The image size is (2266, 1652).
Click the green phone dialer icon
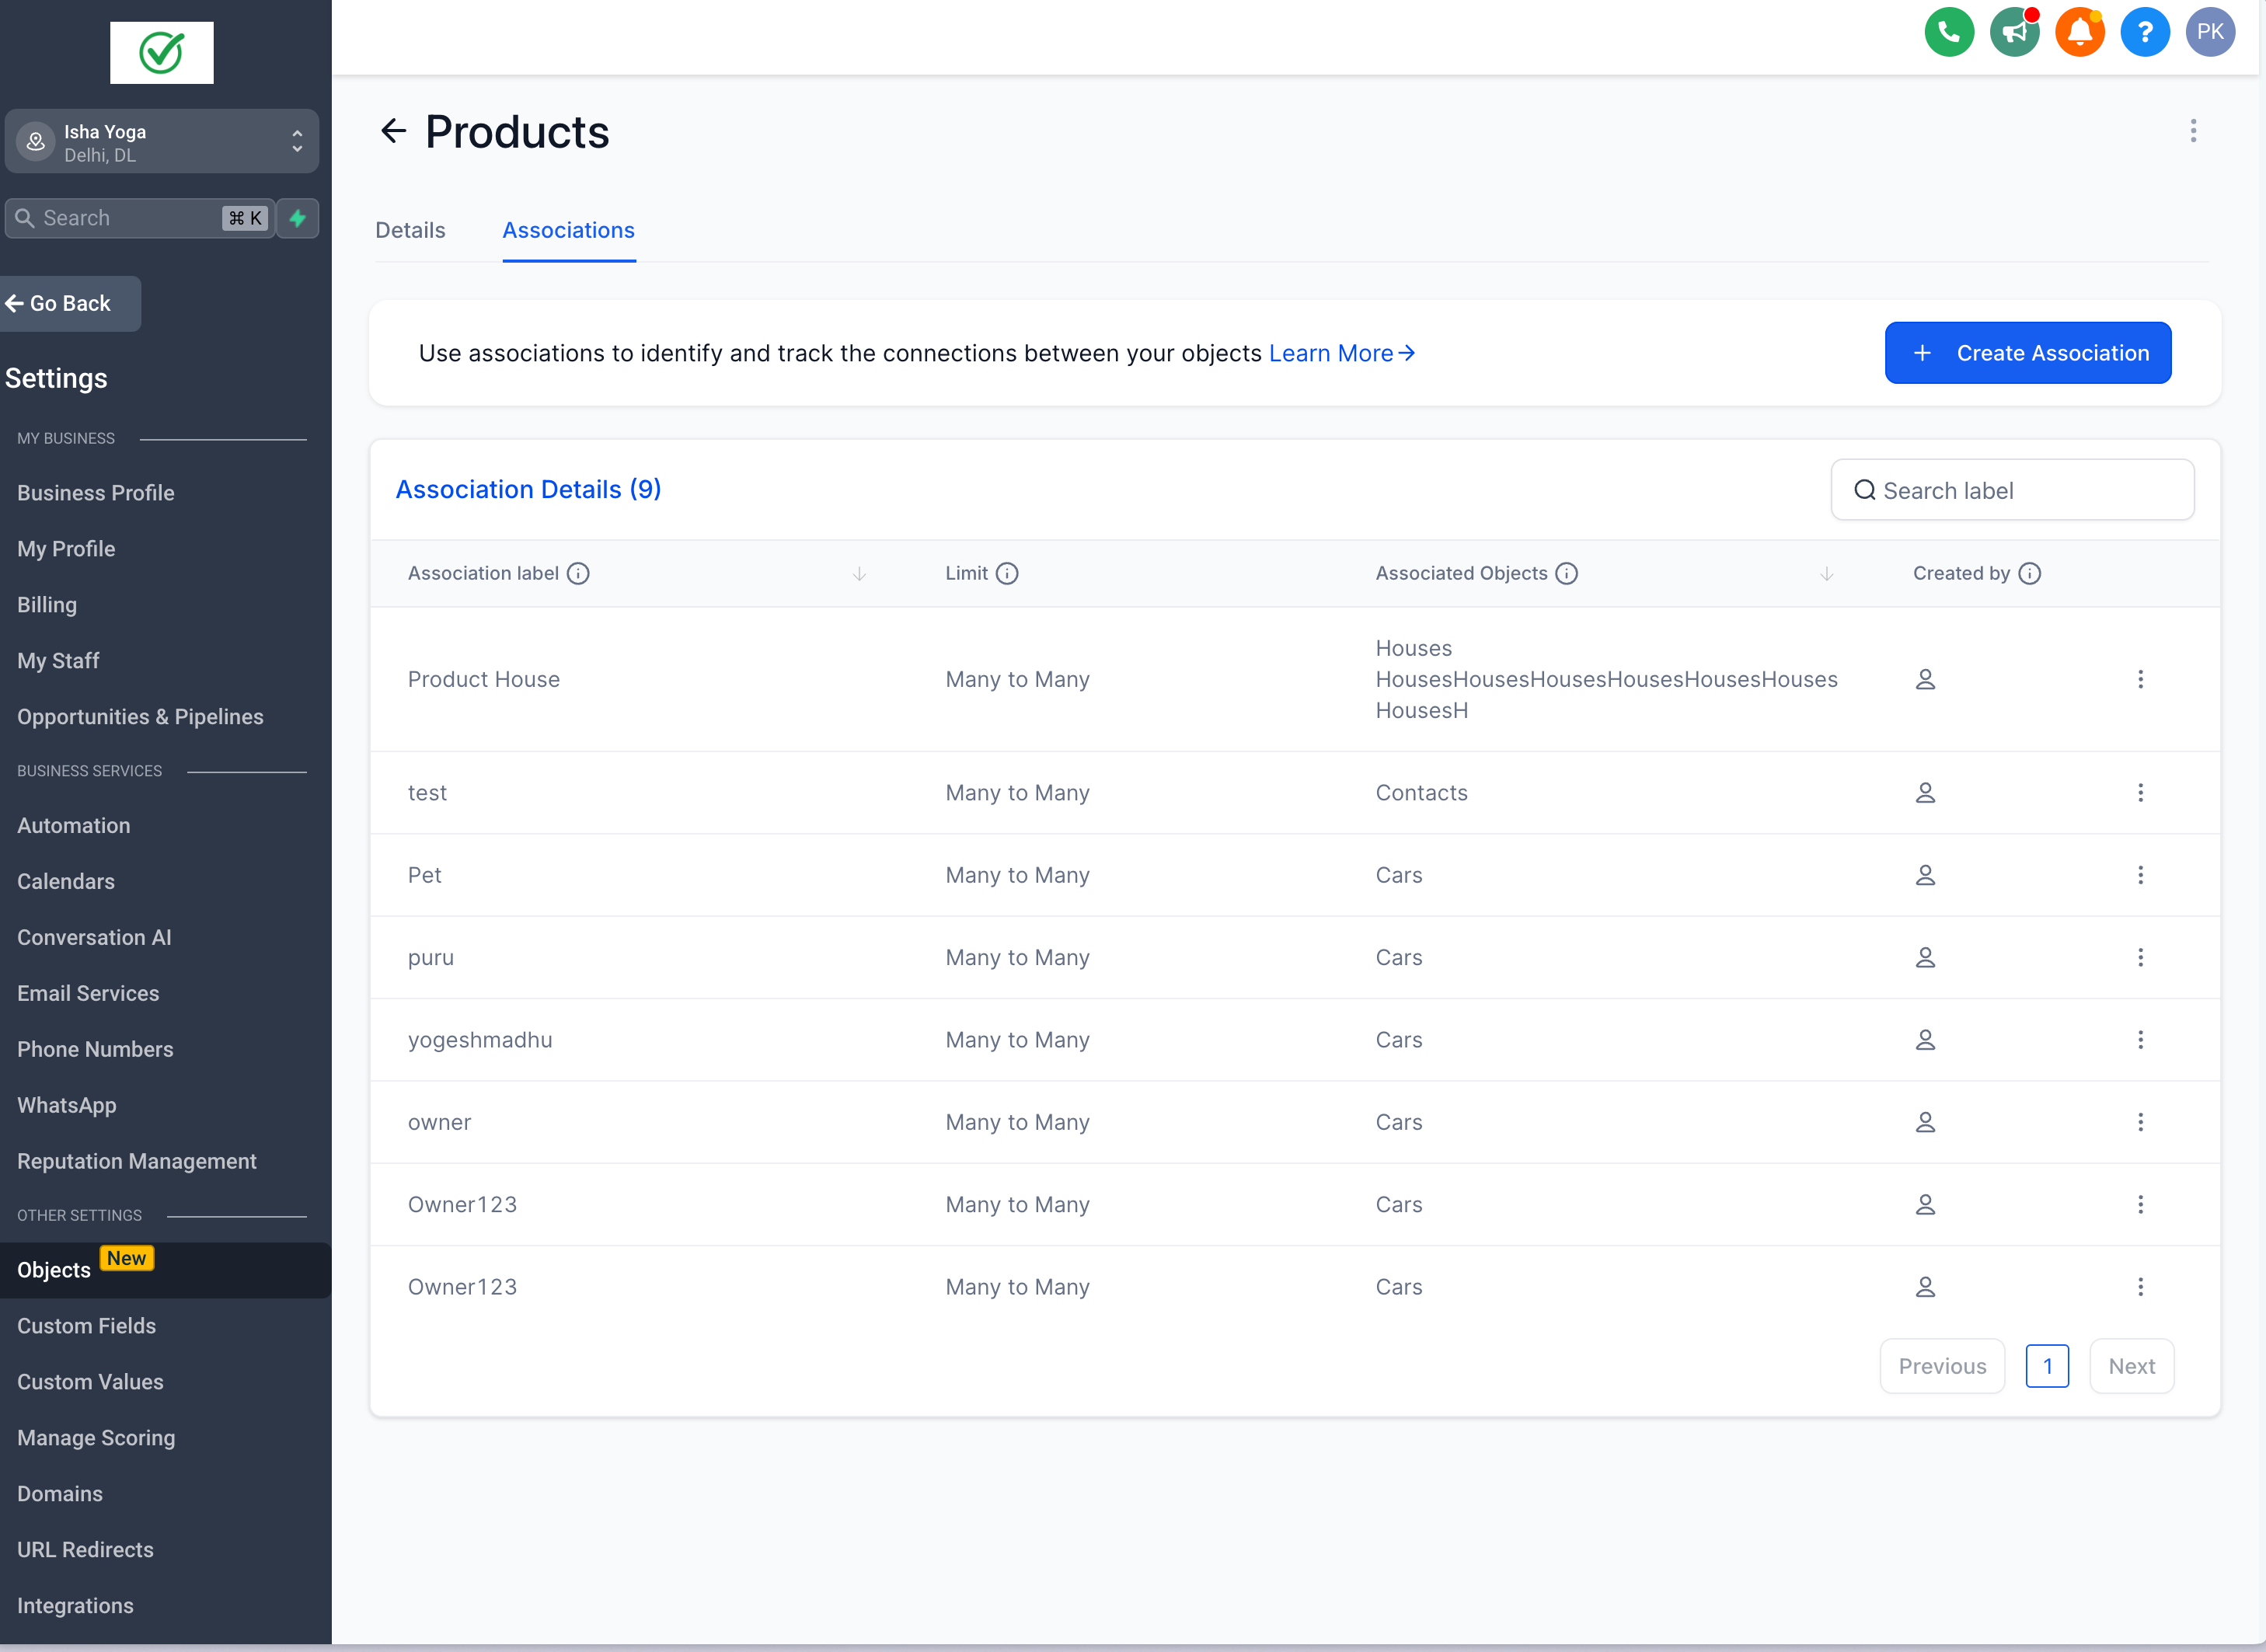point(1948,32)
